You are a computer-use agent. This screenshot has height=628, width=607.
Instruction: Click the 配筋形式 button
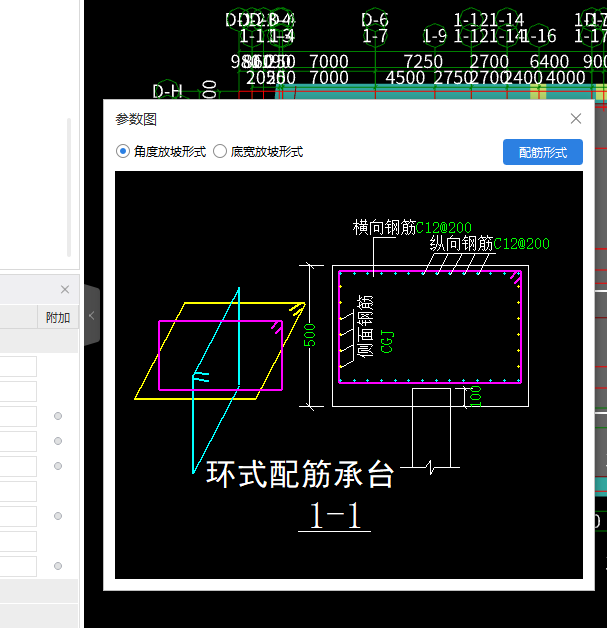[x=543, y=152]
